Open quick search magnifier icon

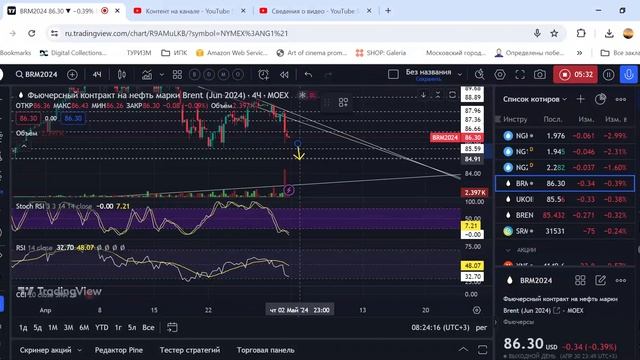click(x=480, y=74)
